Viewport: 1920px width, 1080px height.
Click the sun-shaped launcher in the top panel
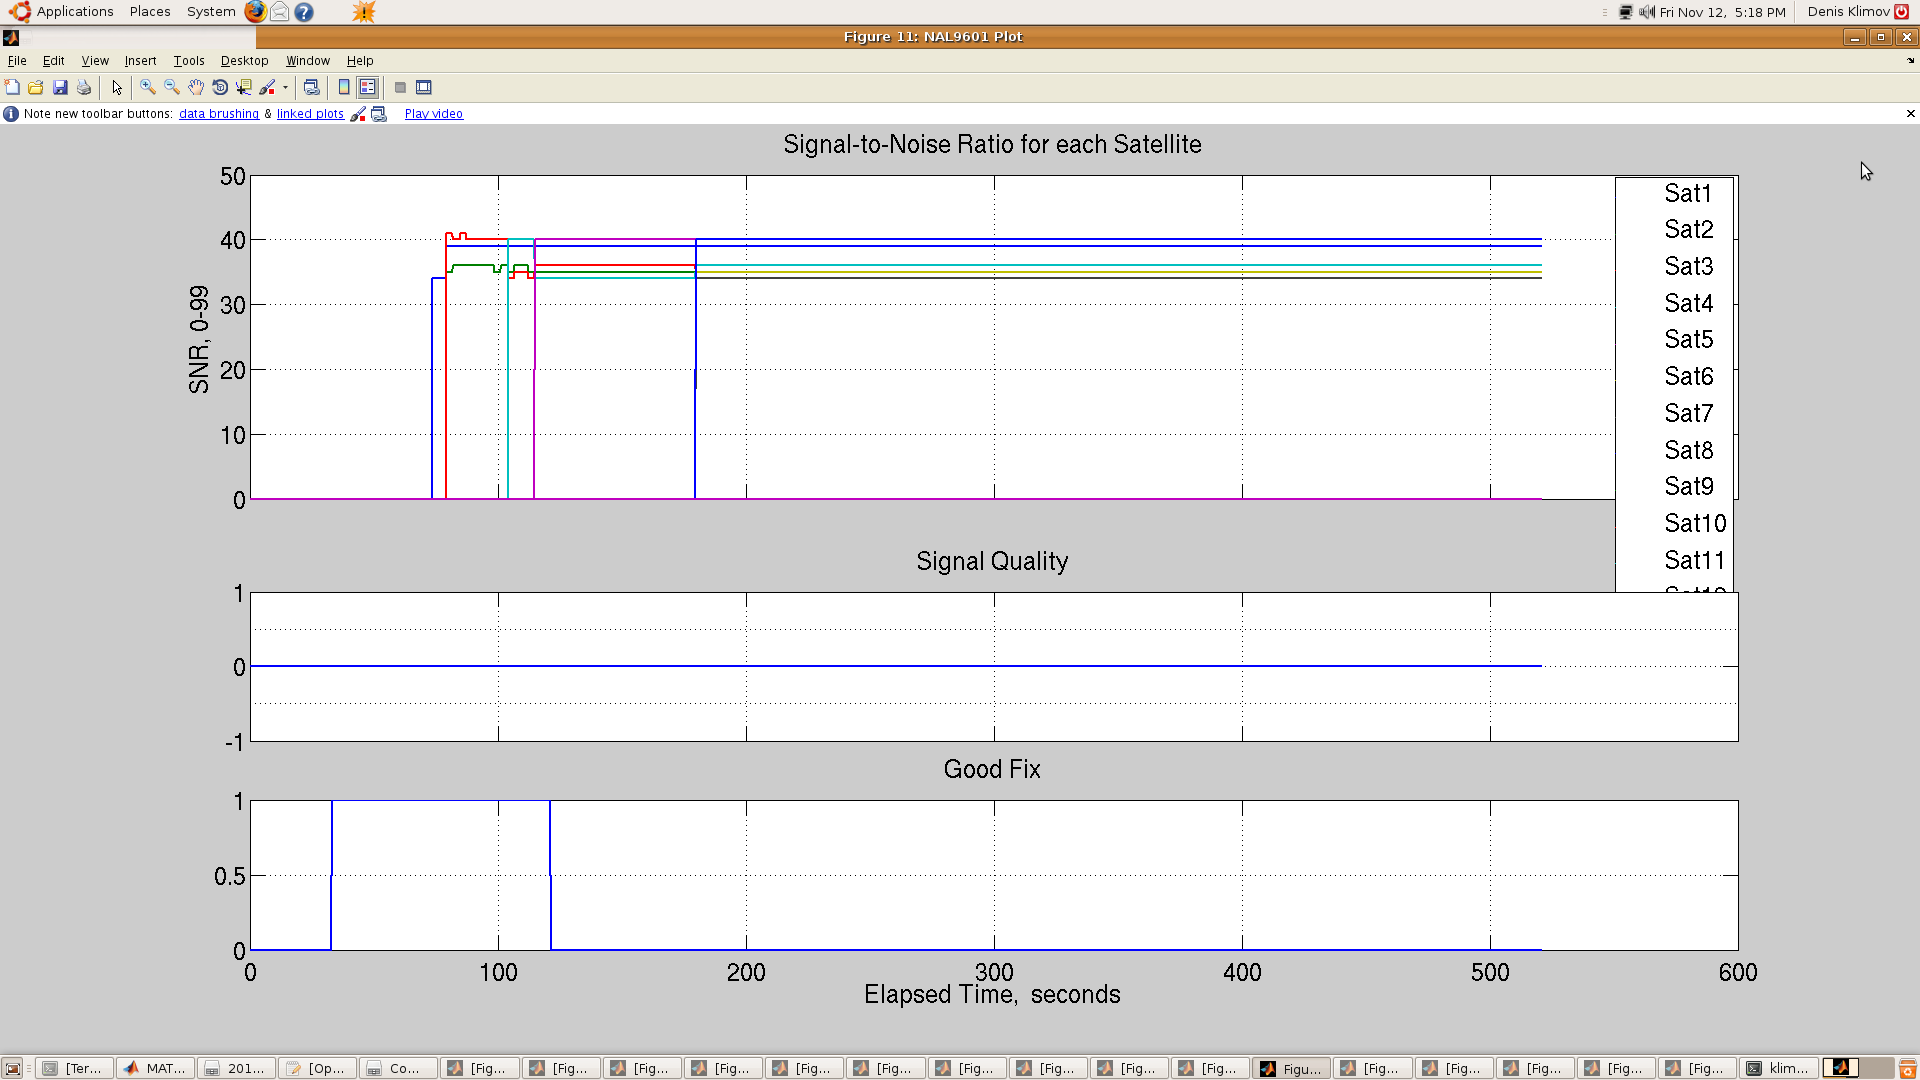364,12
